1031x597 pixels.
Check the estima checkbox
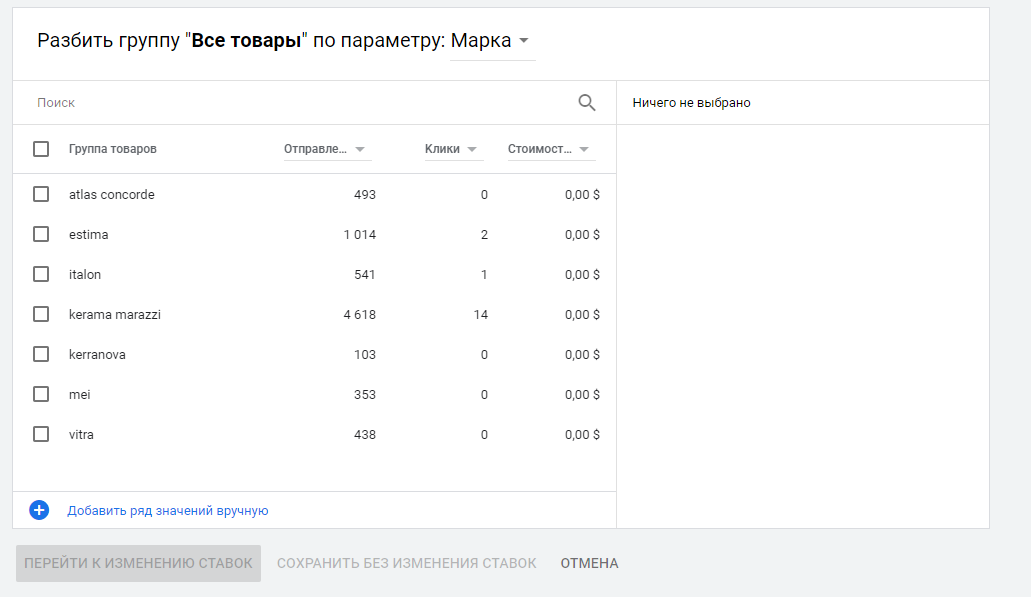[x=41, y=234]
